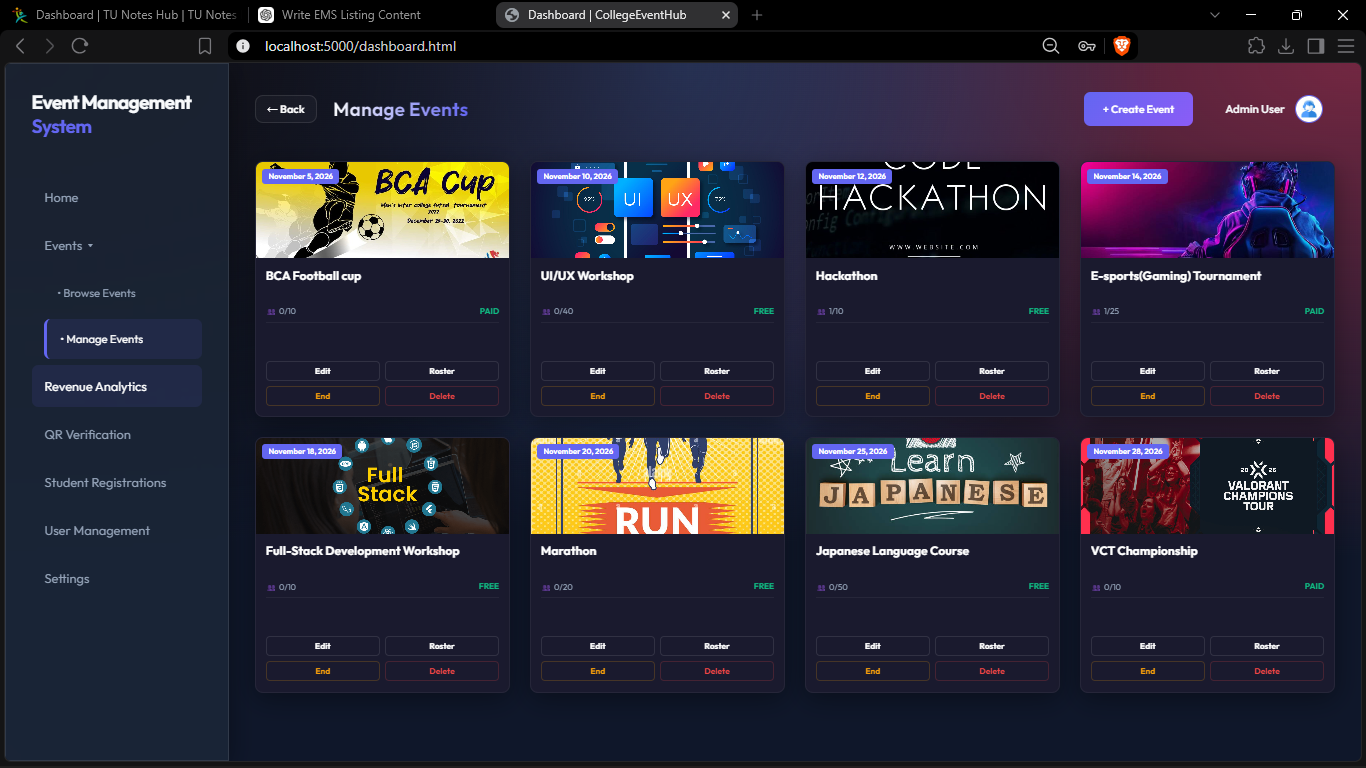Image resolution: width=1366 pixels, height=768 pixels.
Task: Click the address bar URL field
Action: 640,46
